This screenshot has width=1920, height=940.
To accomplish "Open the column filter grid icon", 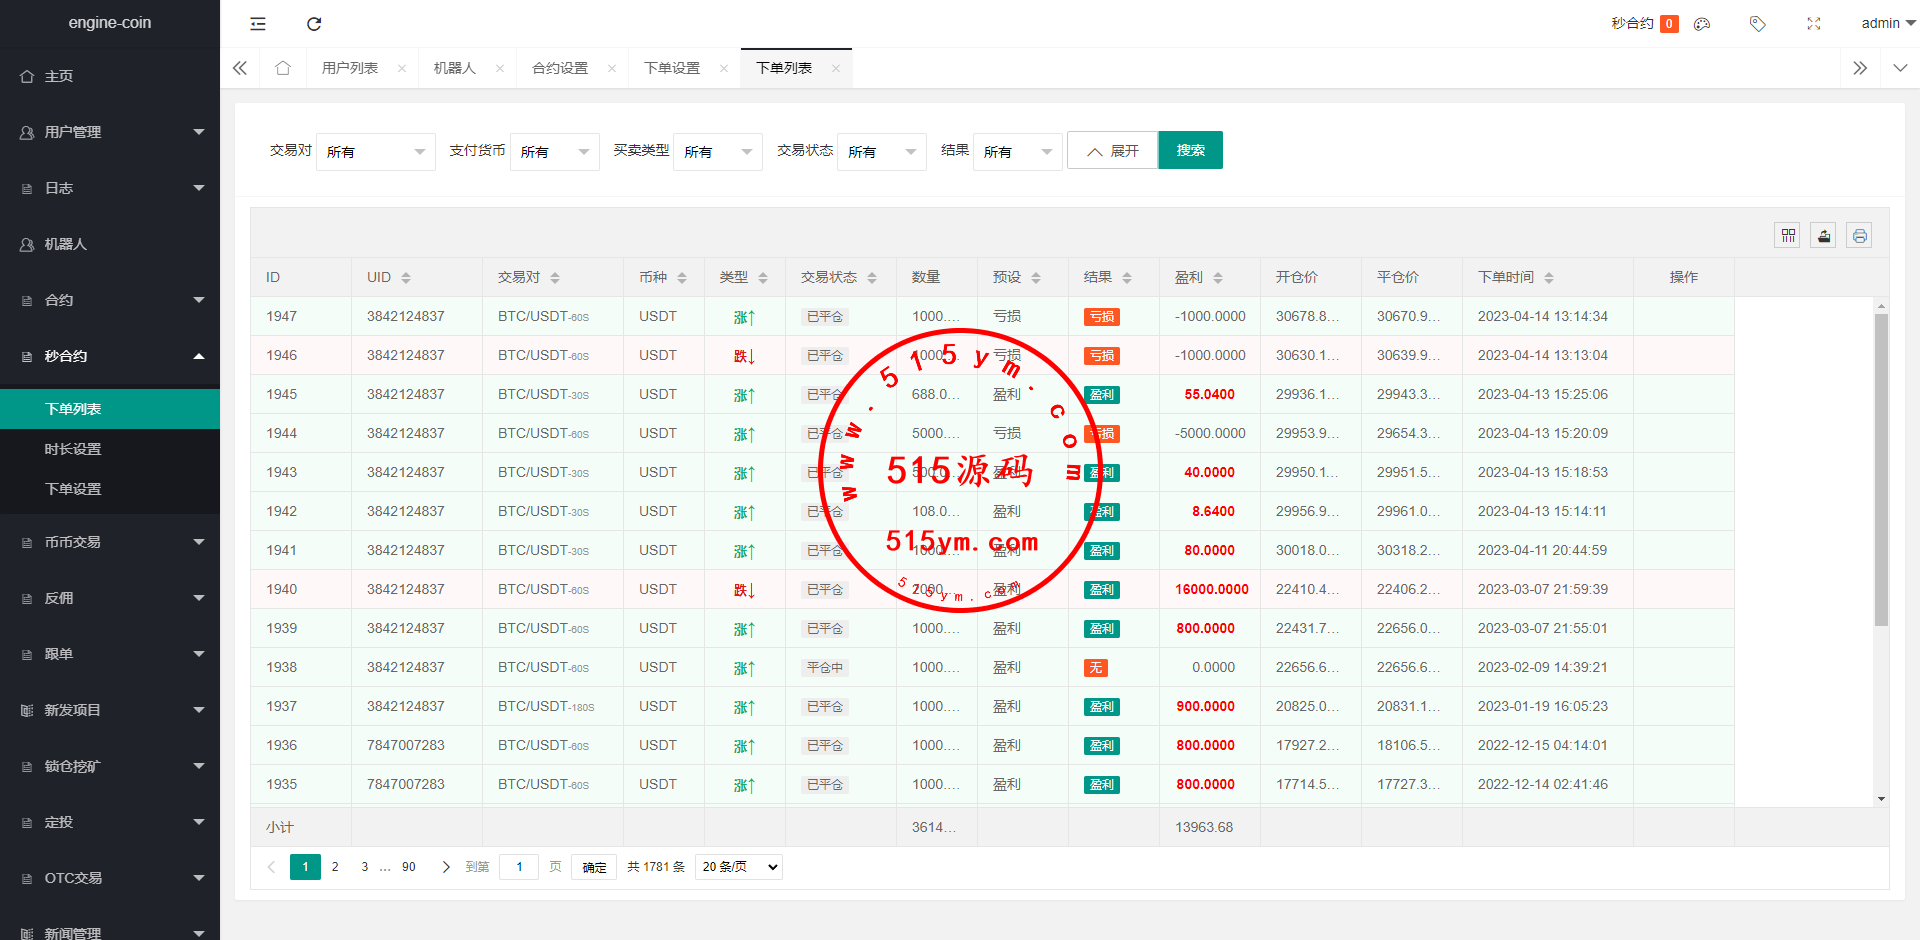I will pyautogui.click(x=1788, y=236).
